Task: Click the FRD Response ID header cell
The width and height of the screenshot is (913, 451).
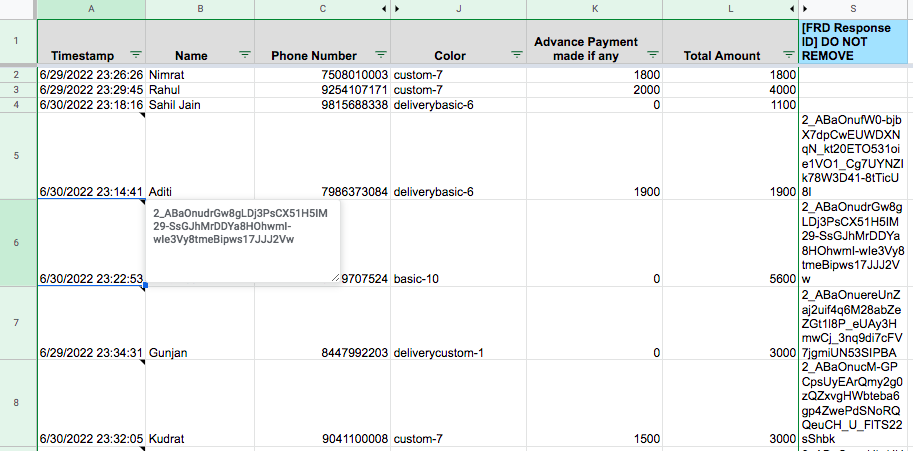Action: [x=853, y=41]
